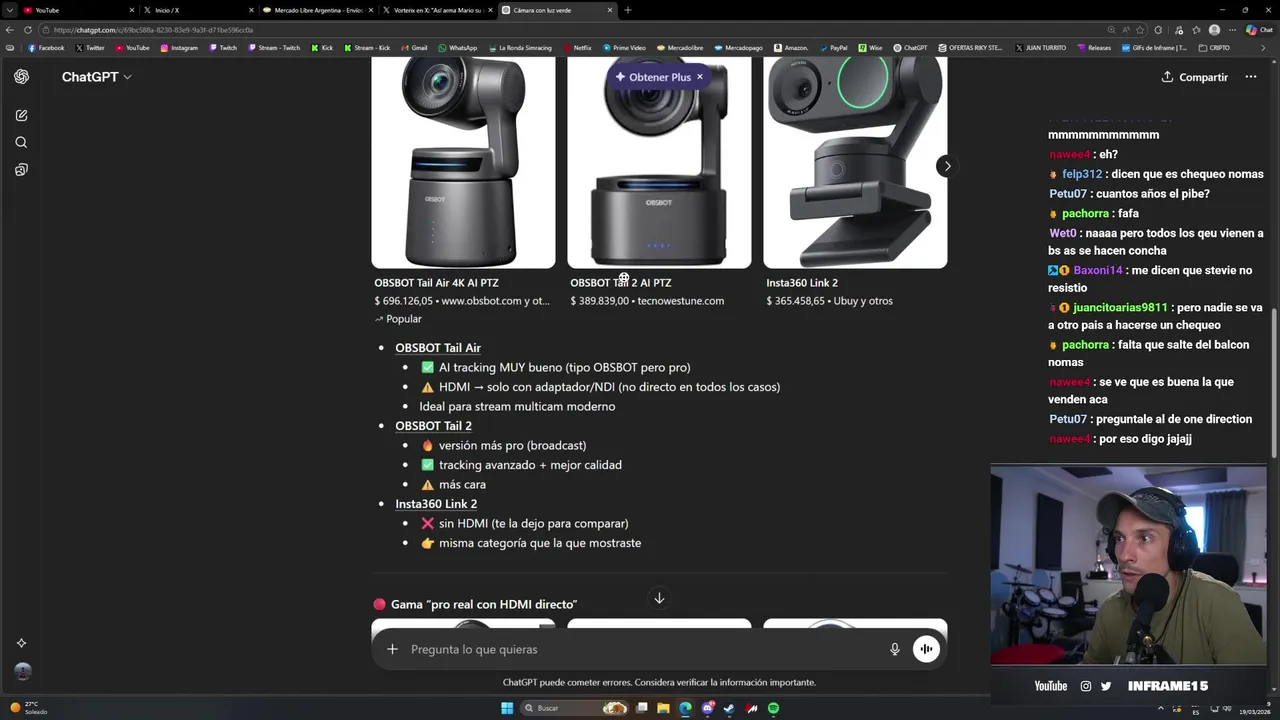
Task: Open the OBSBOT Tail Air 4K product image
Action: pyautogui.click(x=463, y=162)
